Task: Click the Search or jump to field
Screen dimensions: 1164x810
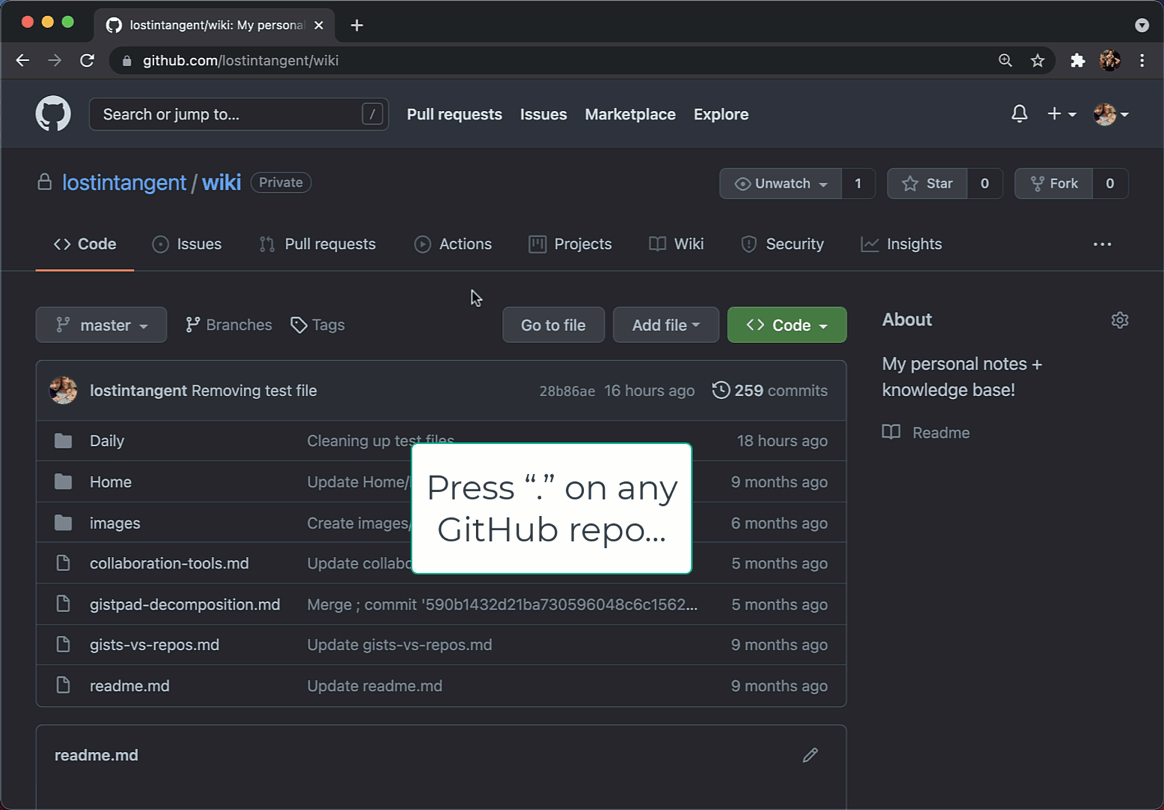Action: point(238,114)
